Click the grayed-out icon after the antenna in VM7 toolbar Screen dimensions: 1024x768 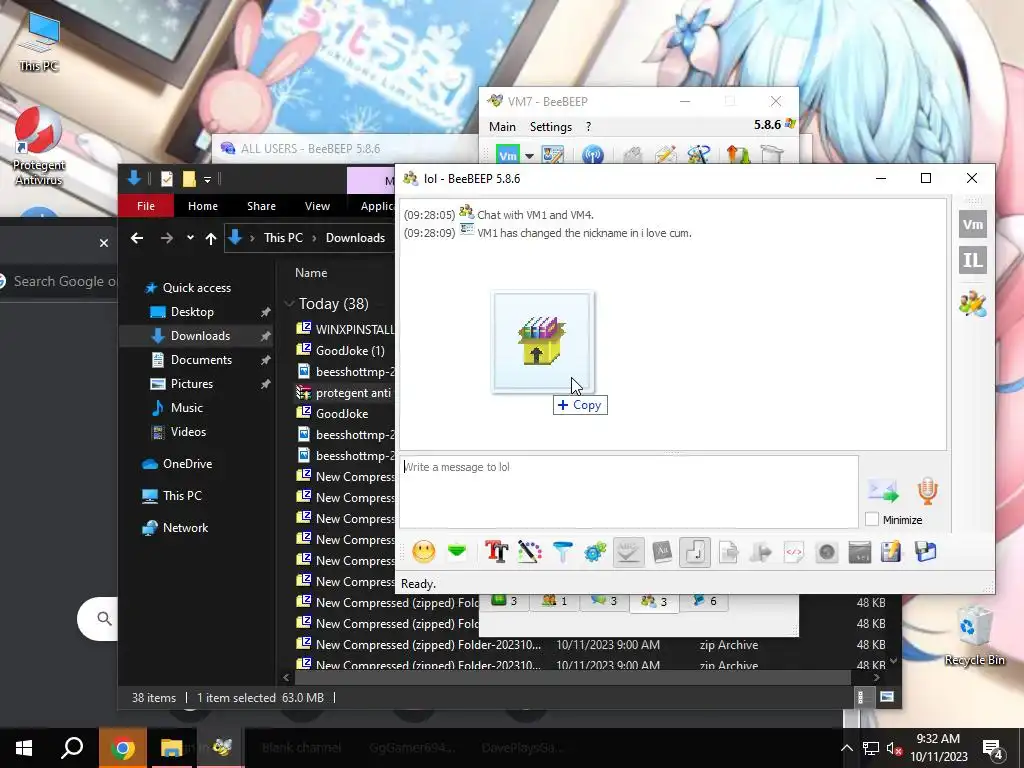632,155
